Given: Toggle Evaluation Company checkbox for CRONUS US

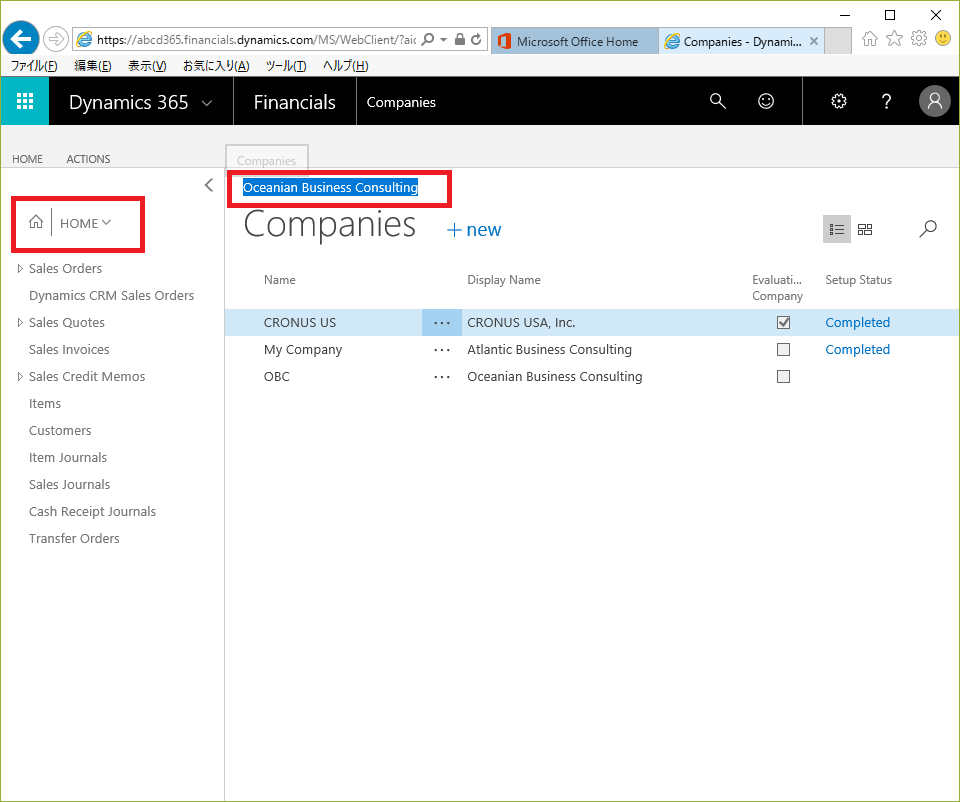Looking at the screenshot, I should coord(783,323).
